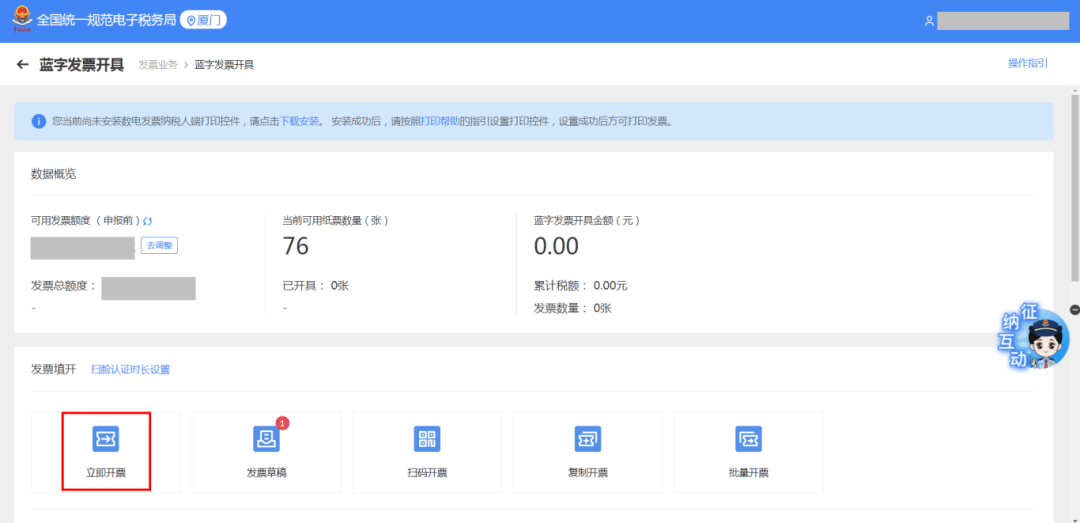
Task: Open 扫脸认证时长设置 settings link
Action: [x=130, y=370]
